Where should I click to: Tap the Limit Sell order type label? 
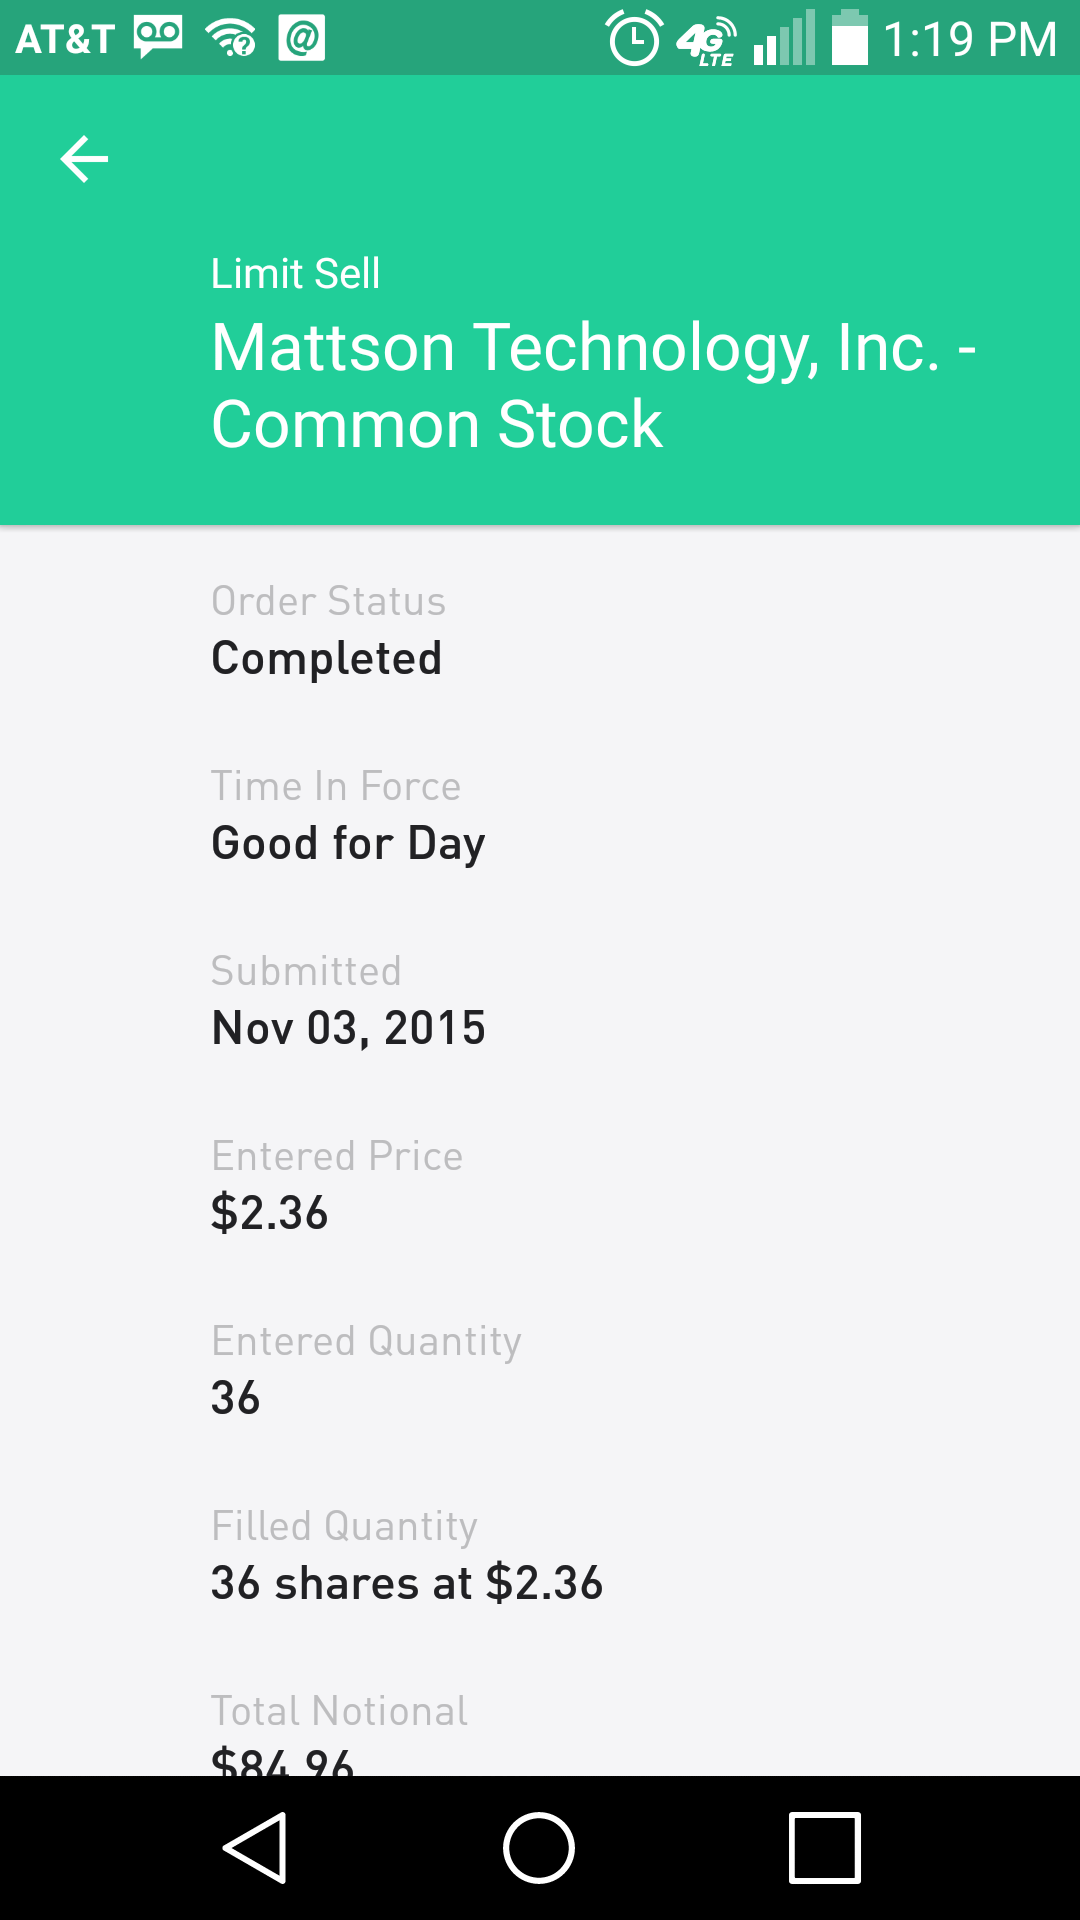[x=295, y=273]
